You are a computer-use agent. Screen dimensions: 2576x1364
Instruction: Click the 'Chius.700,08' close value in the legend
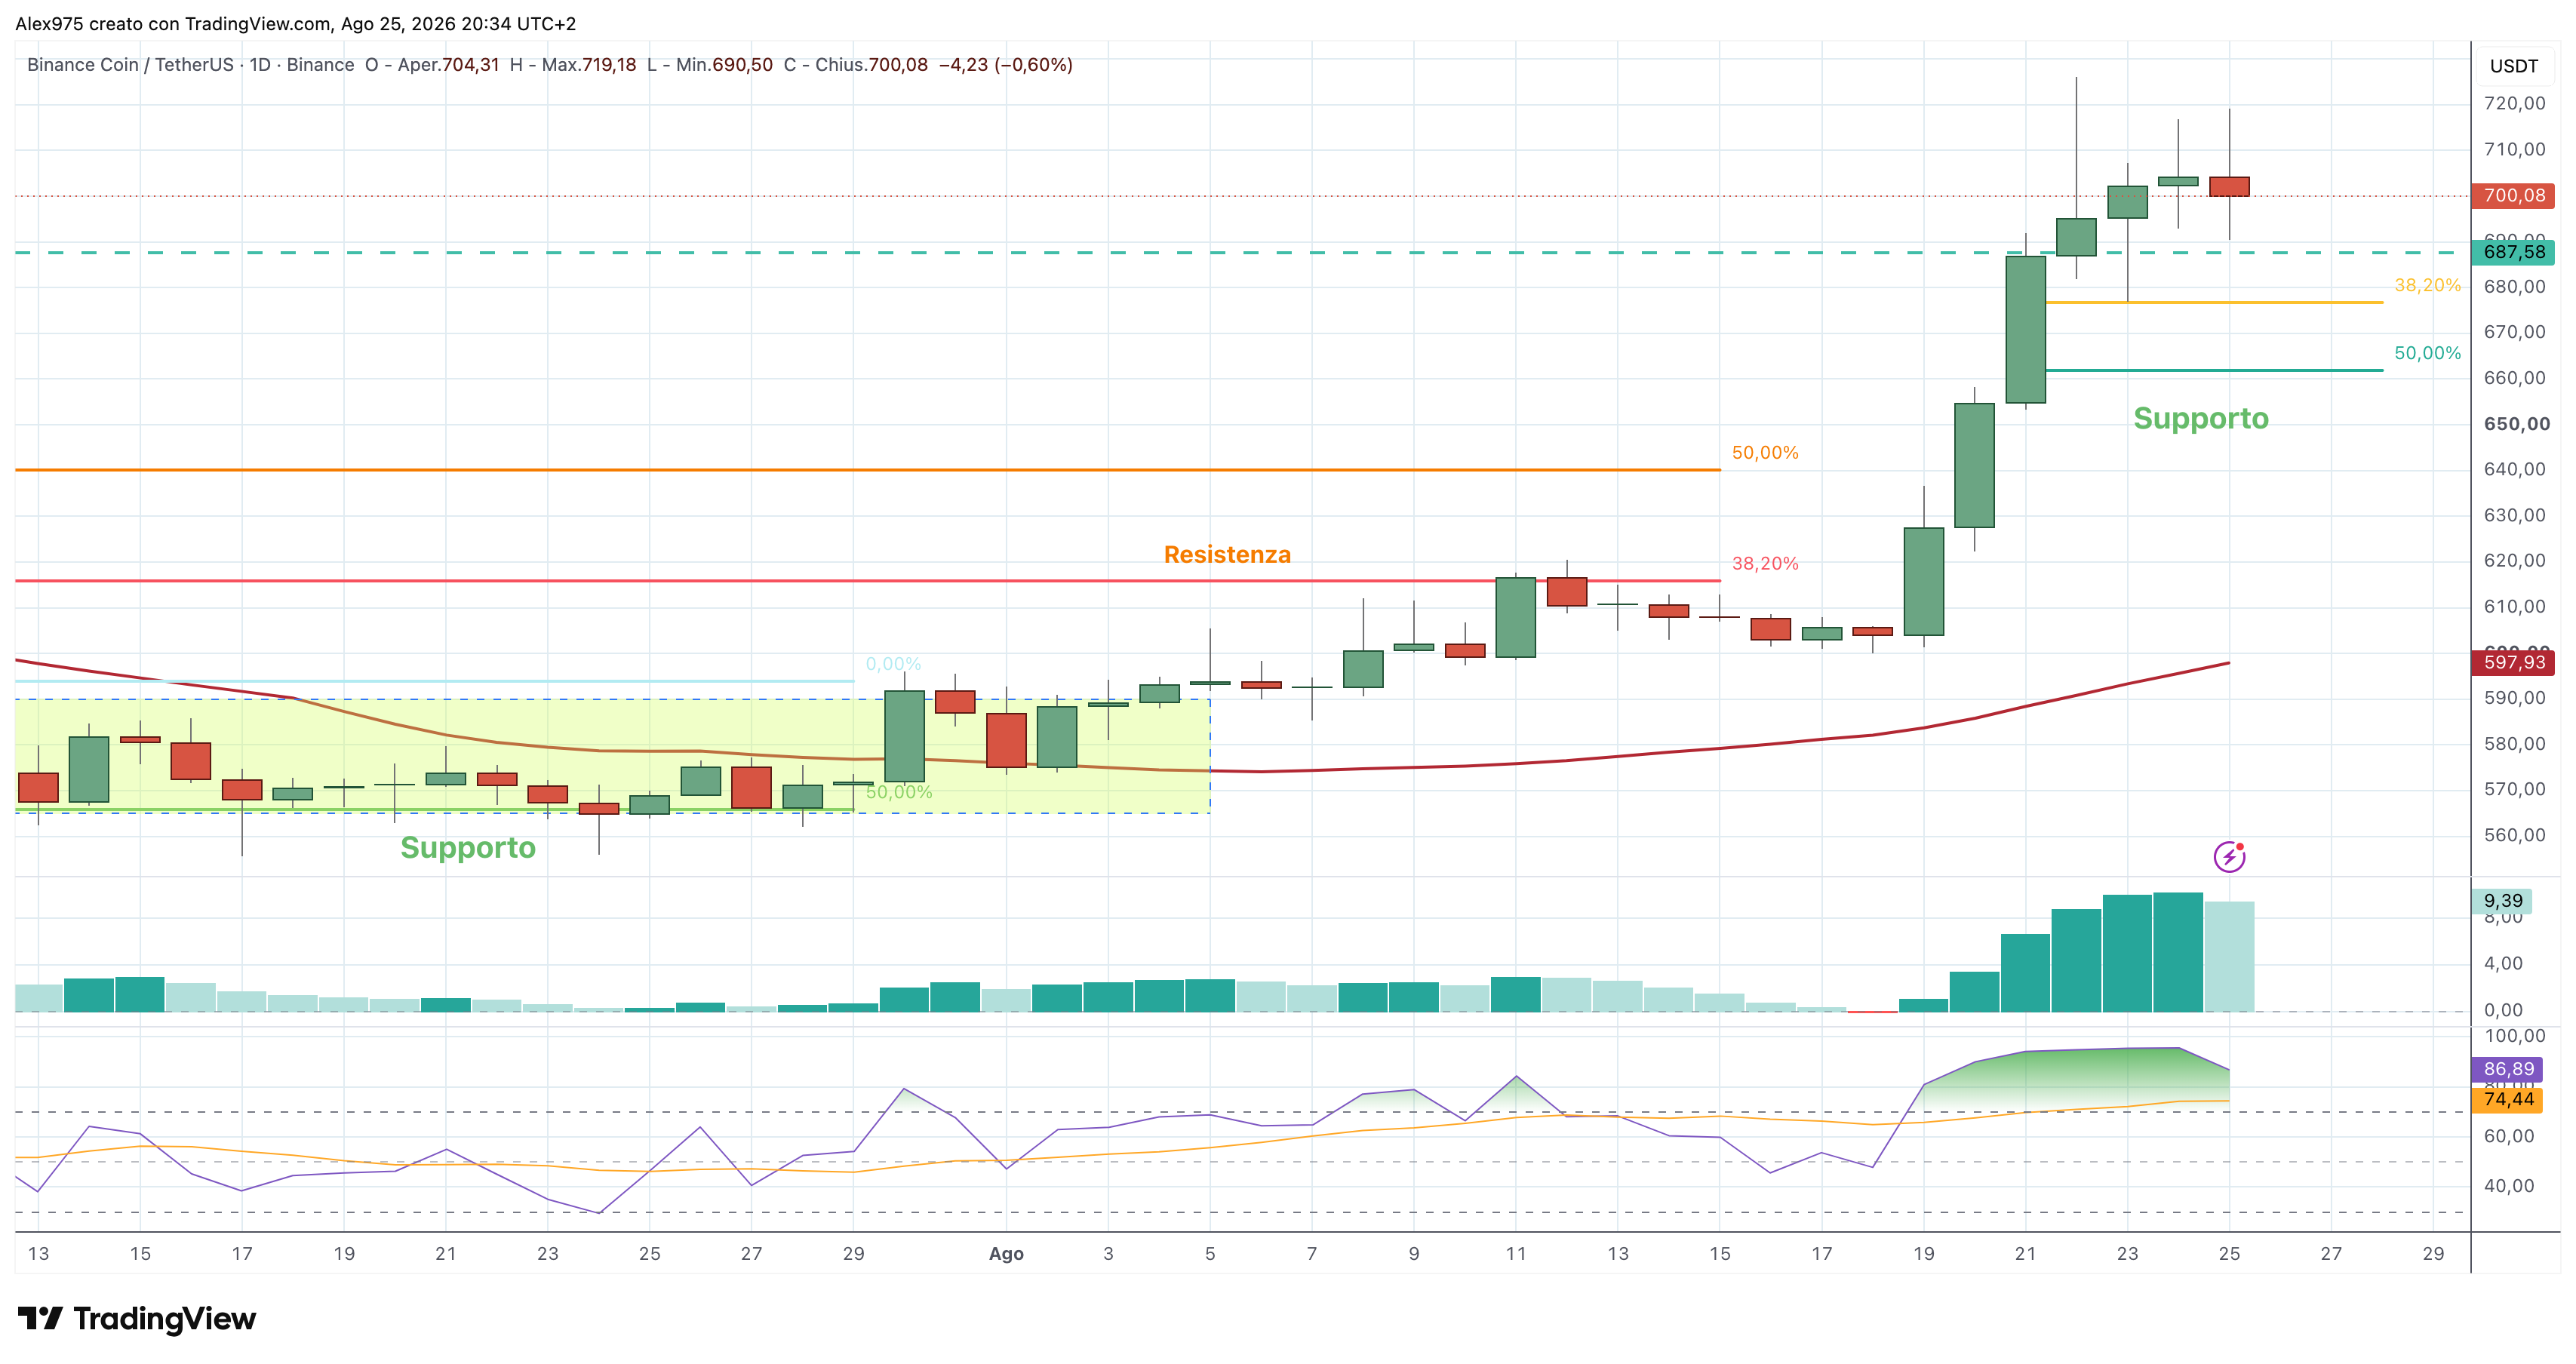click(x=871, y=65)
